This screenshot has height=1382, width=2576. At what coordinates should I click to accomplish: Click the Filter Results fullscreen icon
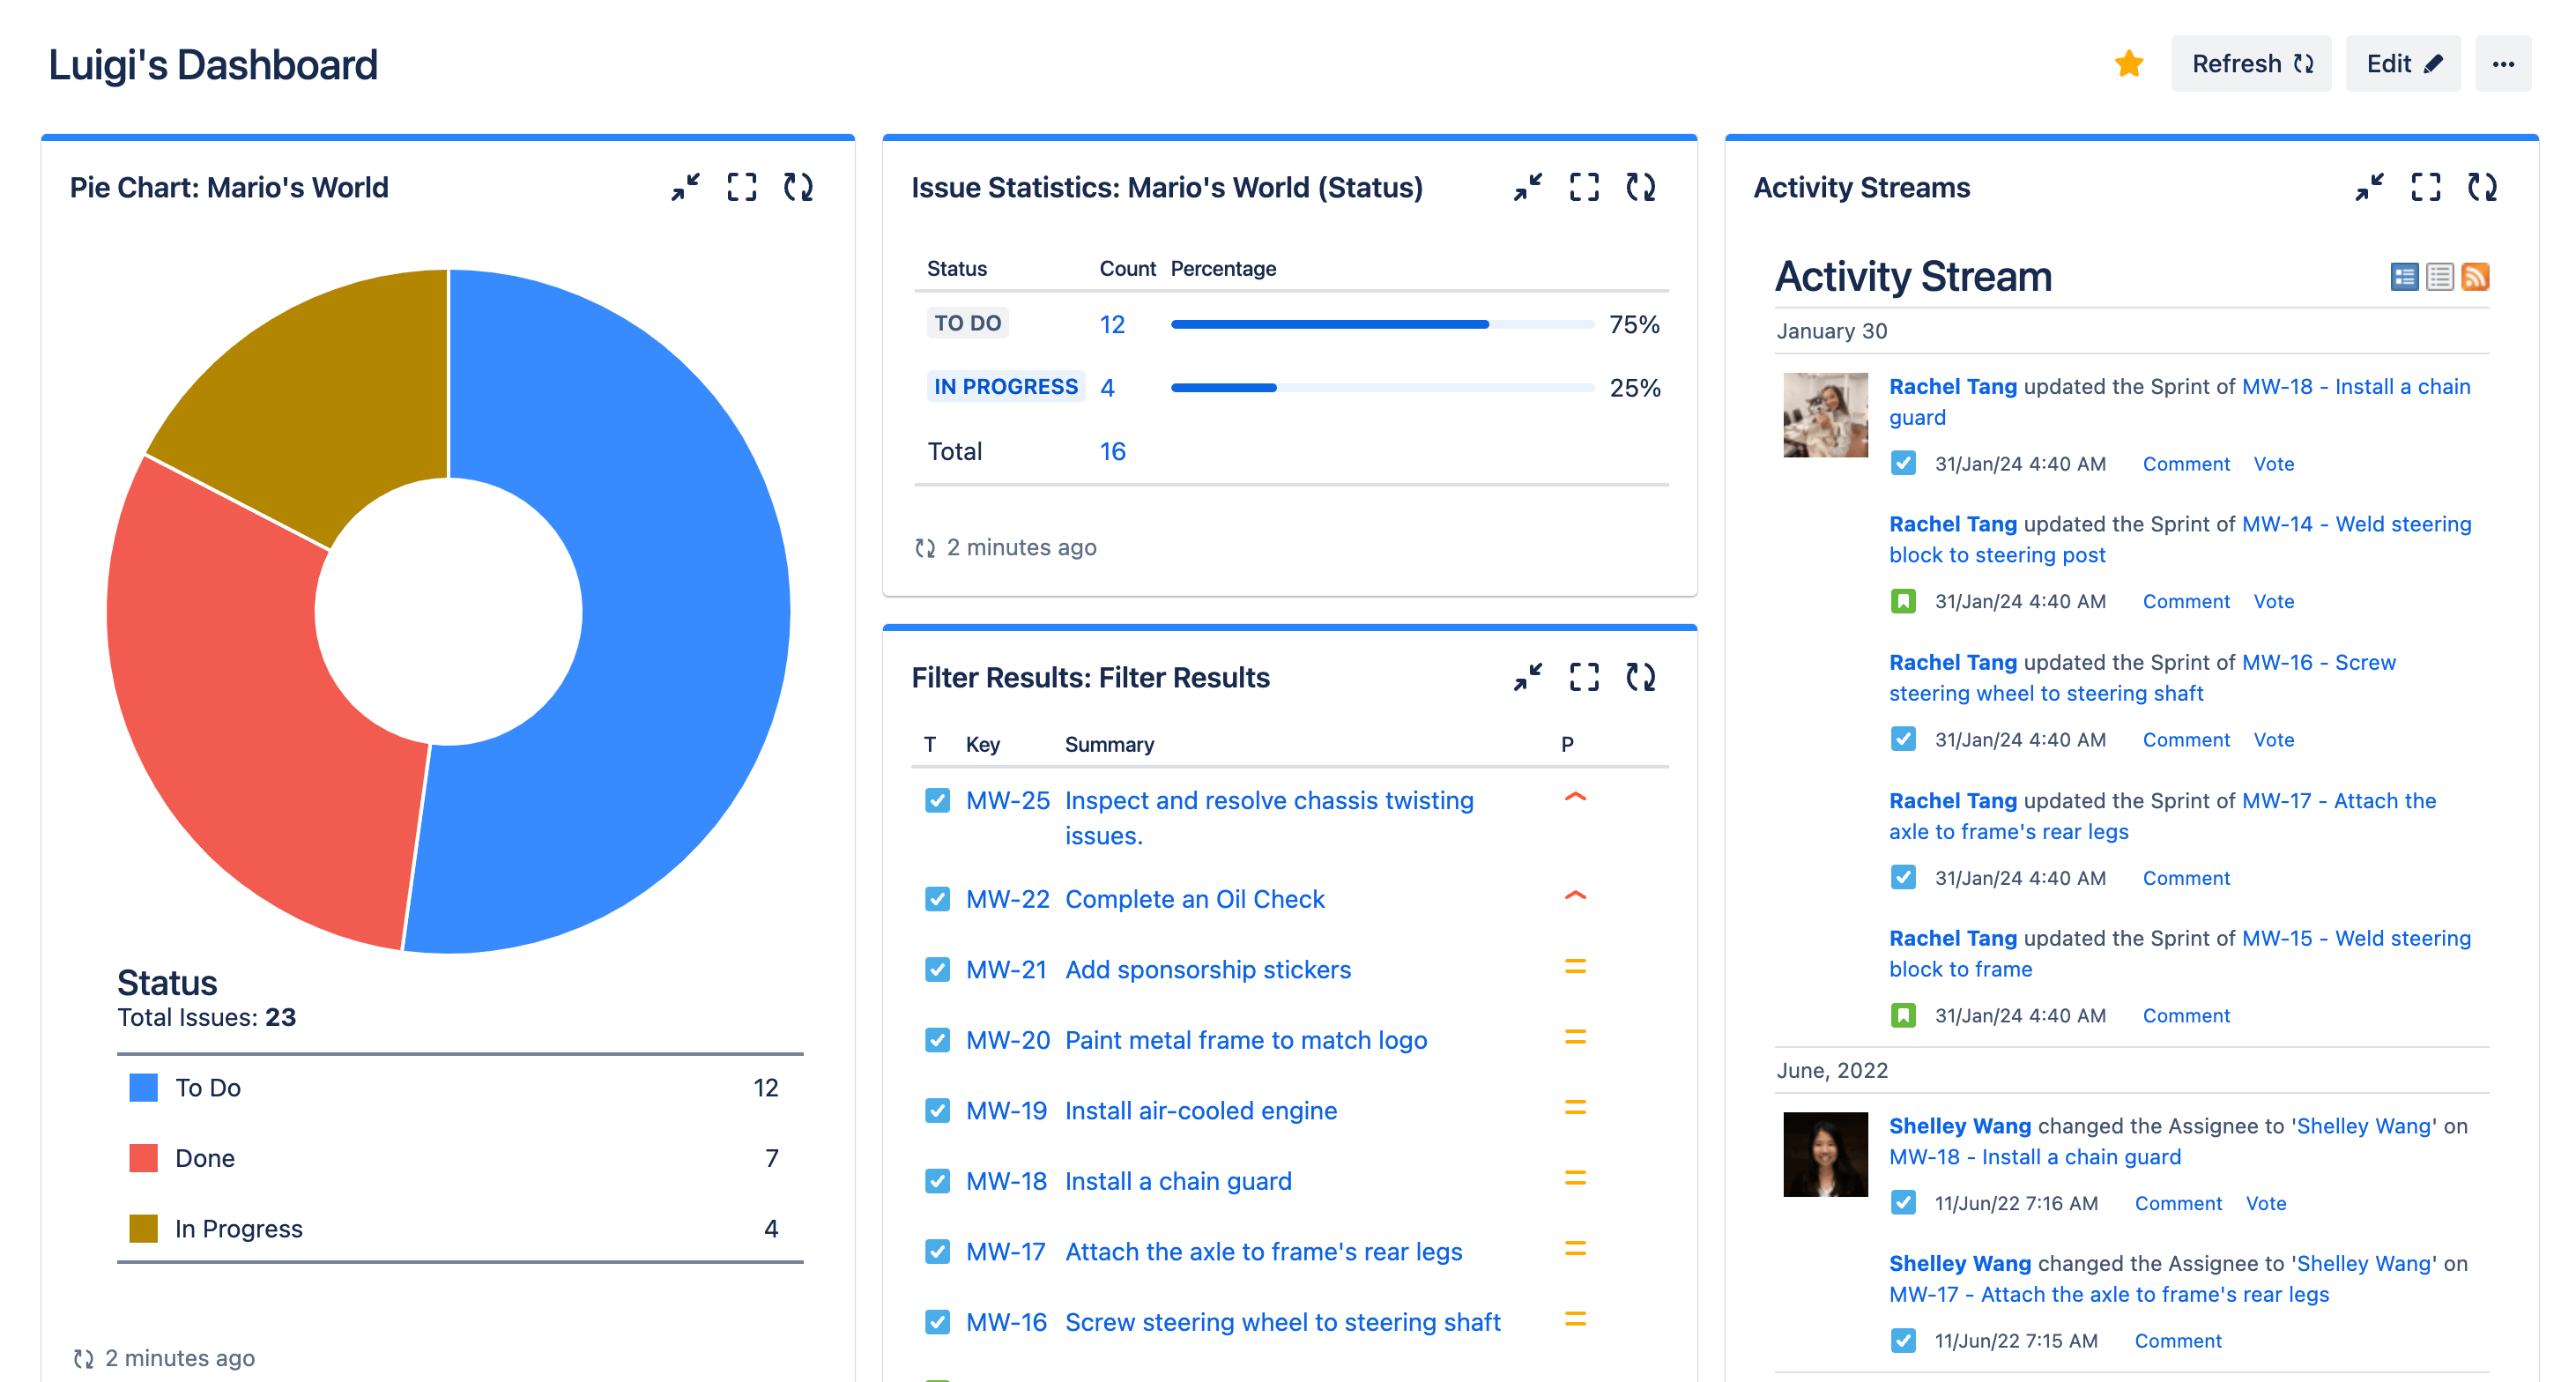[x=1583, y=677]
